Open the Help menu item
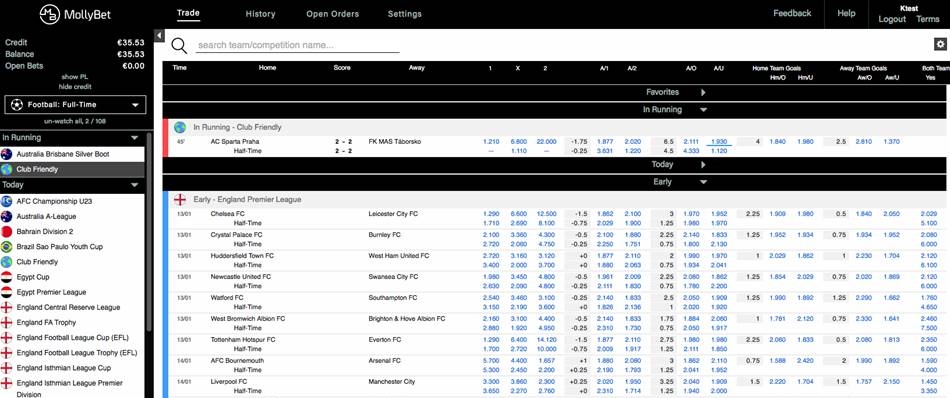950x398 pixels. 846,13
